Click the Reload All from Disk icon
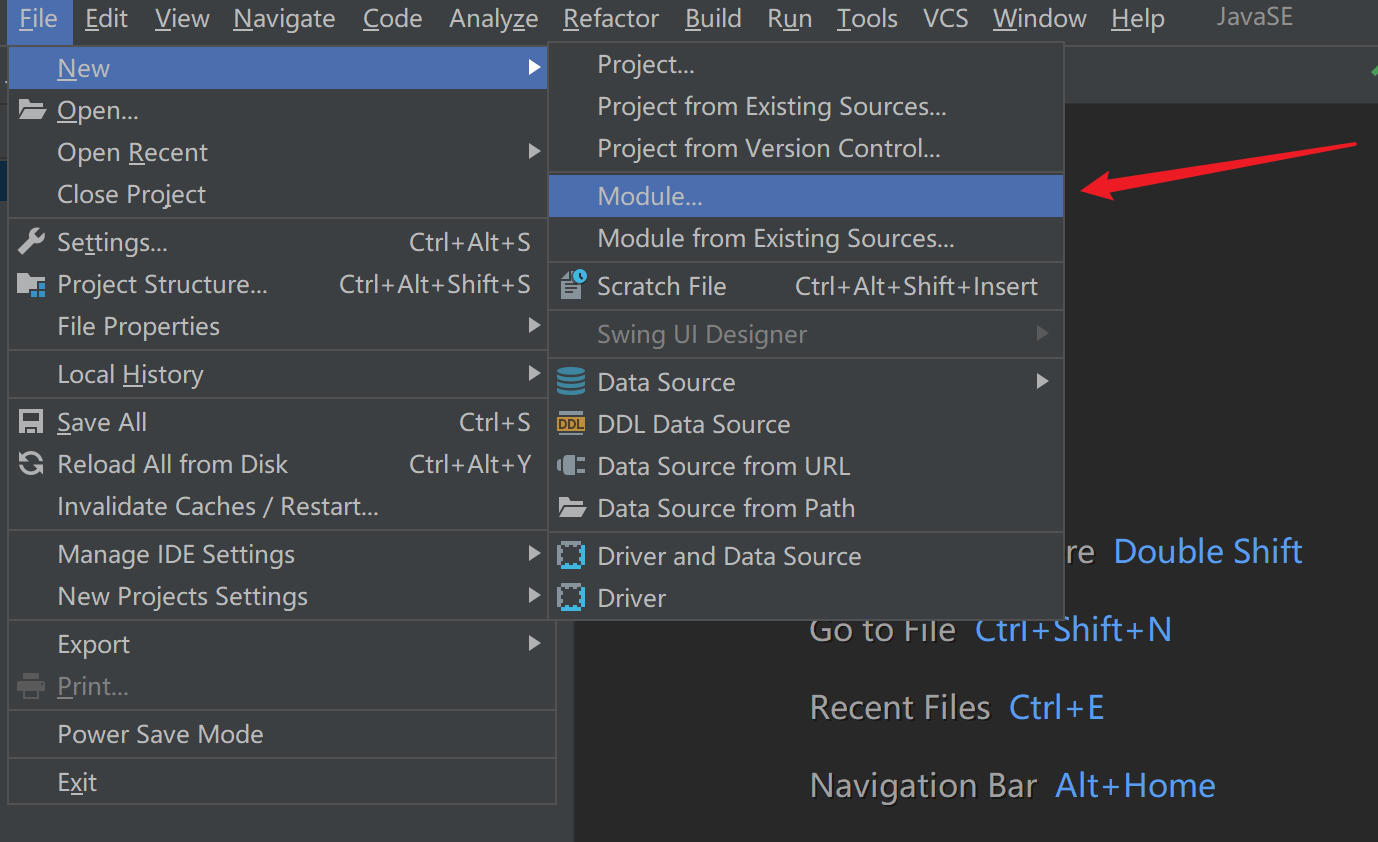The height and width of the screenshot is (842, 1378). click(x=32, y=464)
